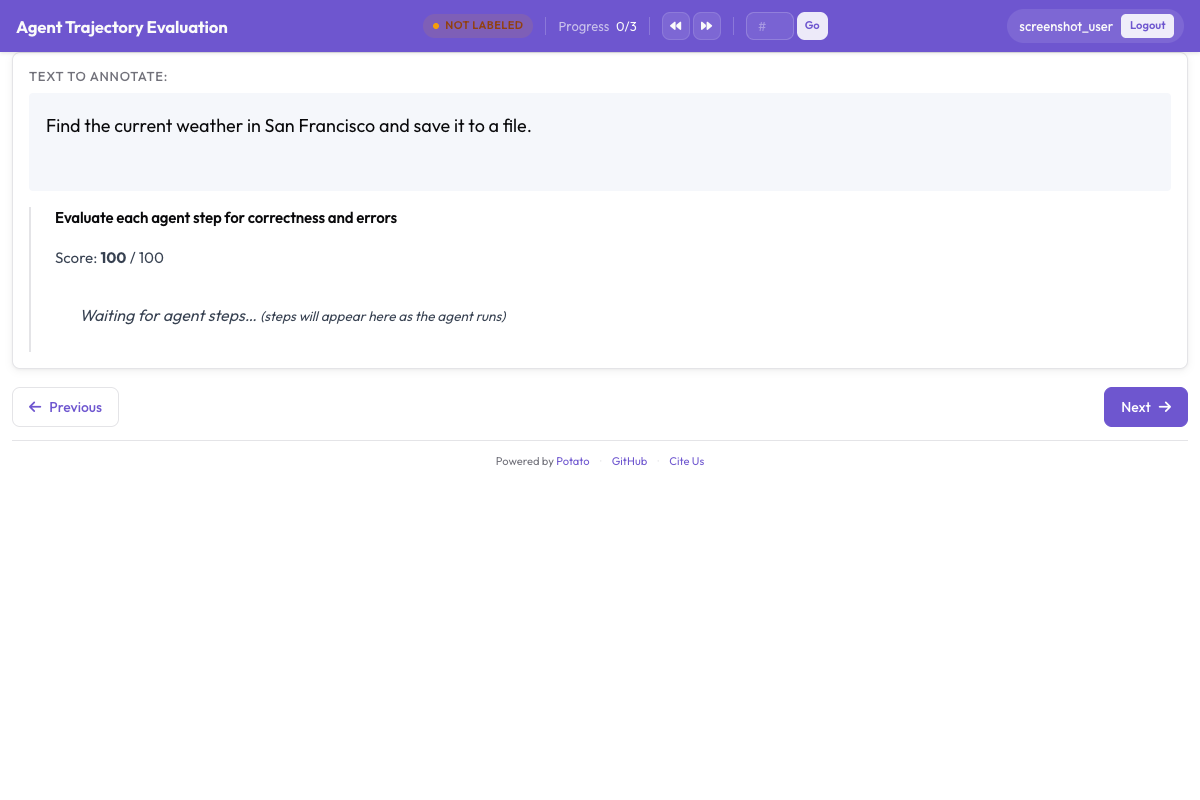Click the screenshot_user username label
Screen dimensions: 1200x800
coord(1065,26)
